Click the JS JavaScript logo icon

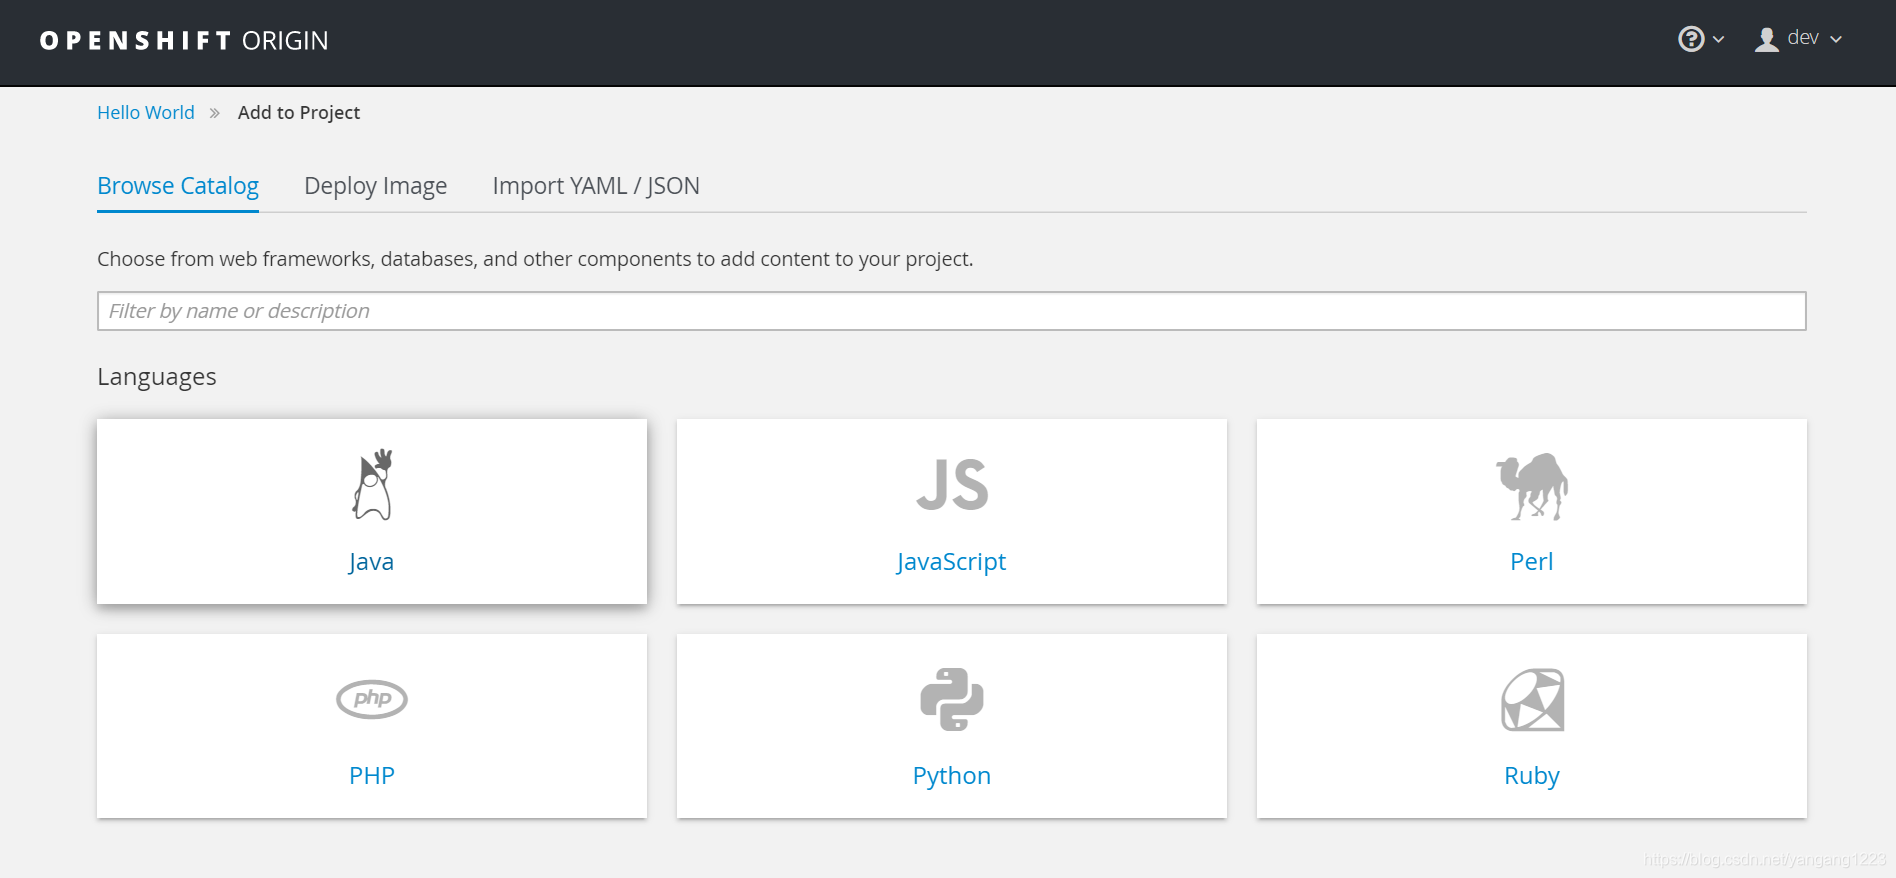[x=952, y=485]
